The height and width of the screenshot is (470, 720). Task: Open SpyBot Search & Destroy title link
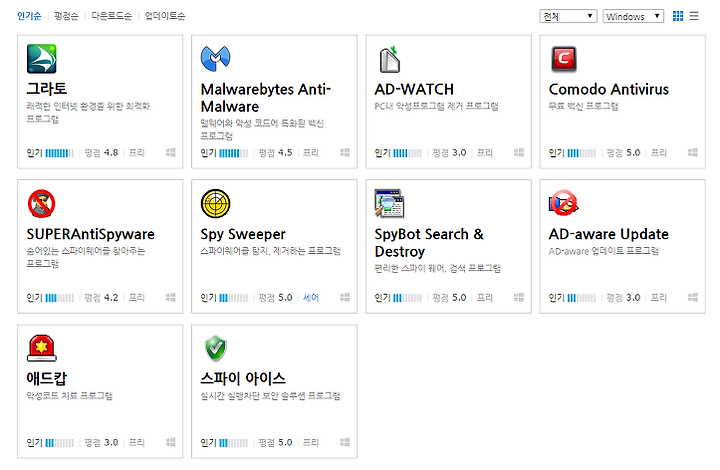click(429, 243)
